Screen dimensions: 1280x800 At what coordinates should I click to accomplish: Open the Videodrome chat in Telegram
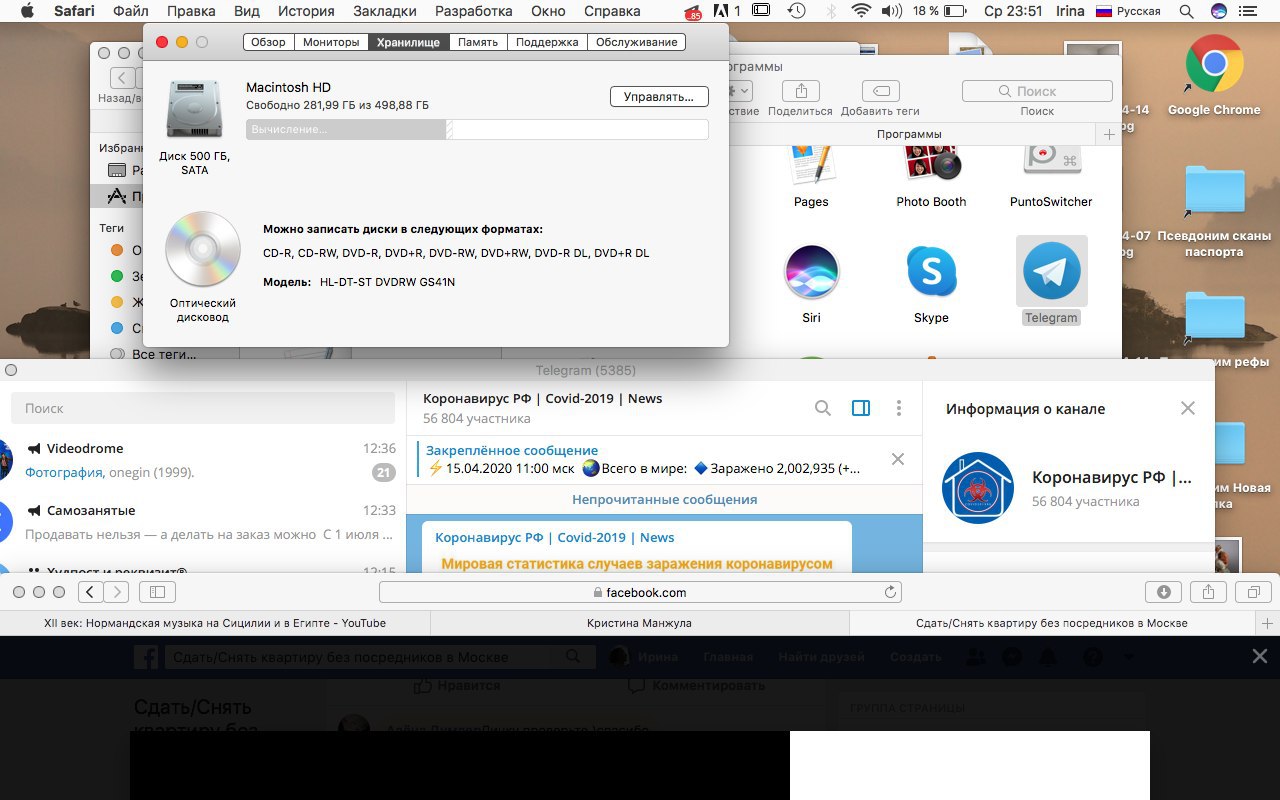pos(203,460)
